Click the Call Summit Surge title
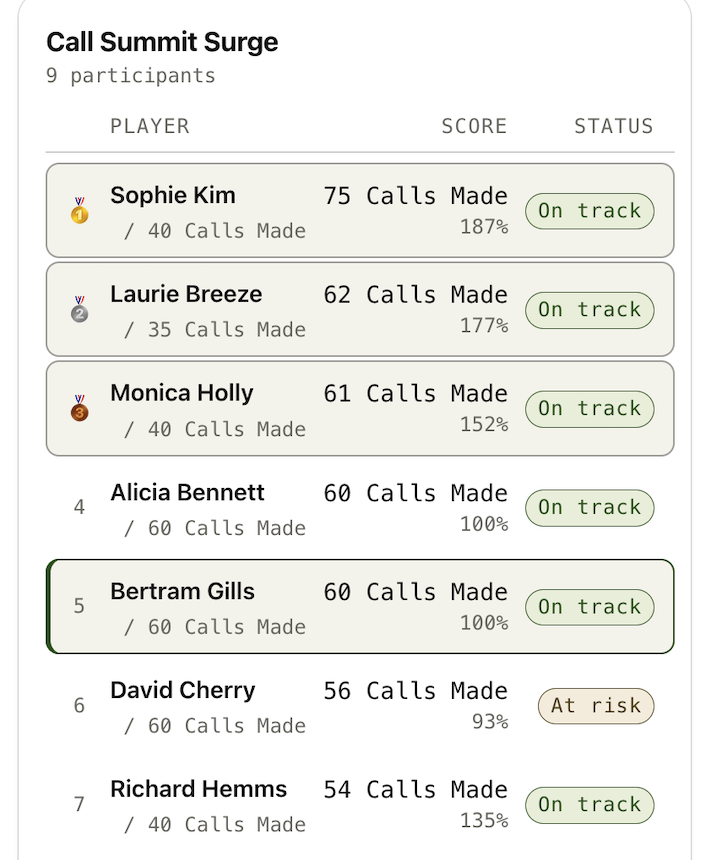The width and height of the screenshot is (706, 860). pos(162,42)
